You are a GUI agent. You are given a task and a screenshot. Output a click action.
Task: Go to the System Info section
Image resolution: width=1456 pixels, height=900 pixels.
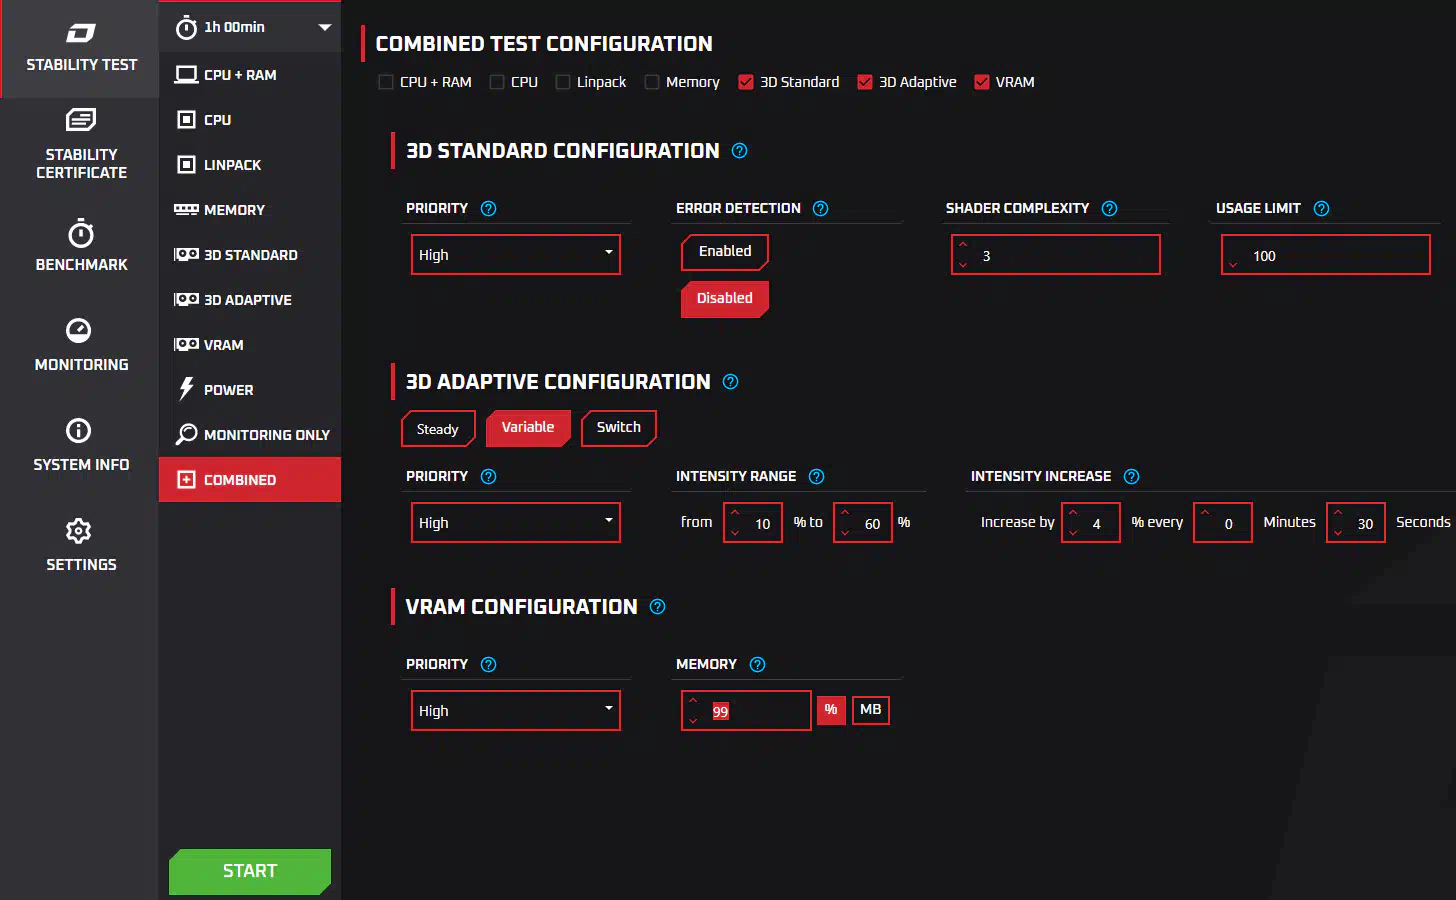point(81,446)
